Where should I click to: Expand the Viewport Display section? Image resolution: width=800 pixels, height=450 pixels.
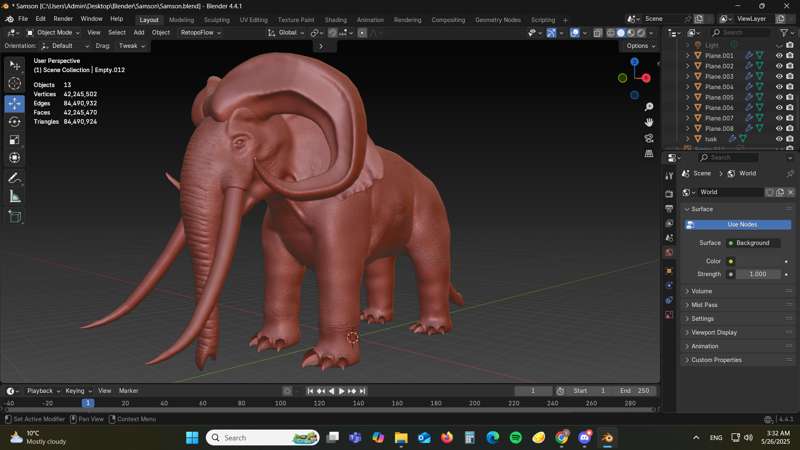click(x=714, y=332)
